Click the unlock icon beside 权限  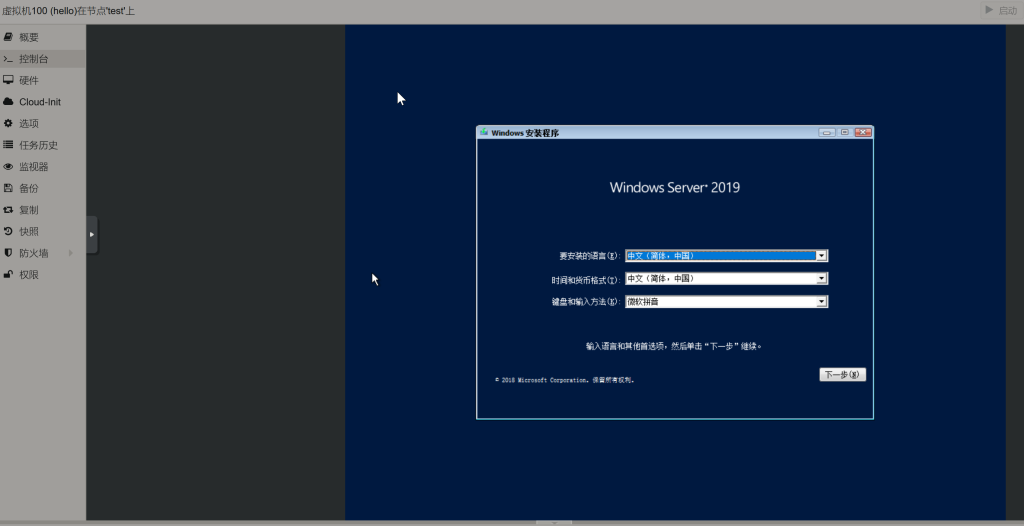8,274
